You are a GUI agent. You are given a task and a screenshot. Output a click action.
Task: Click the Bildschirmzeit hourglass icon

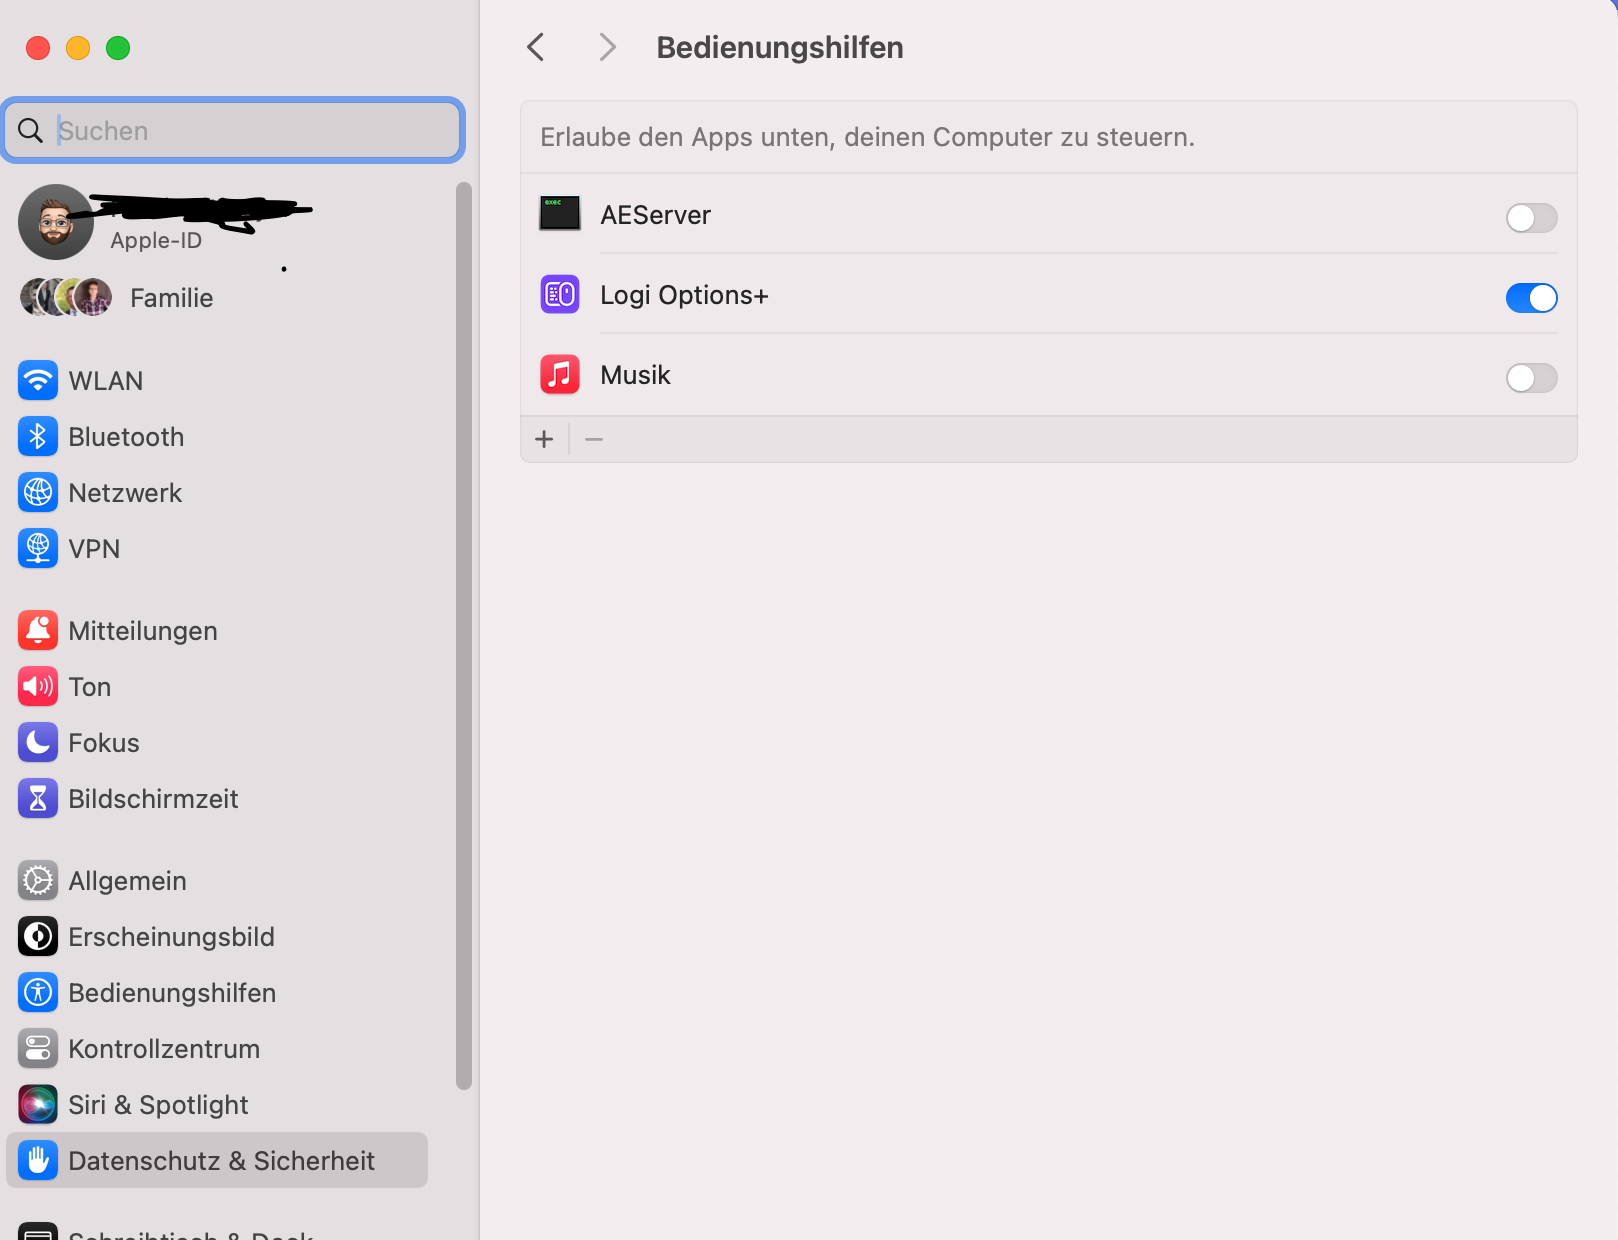38,799
